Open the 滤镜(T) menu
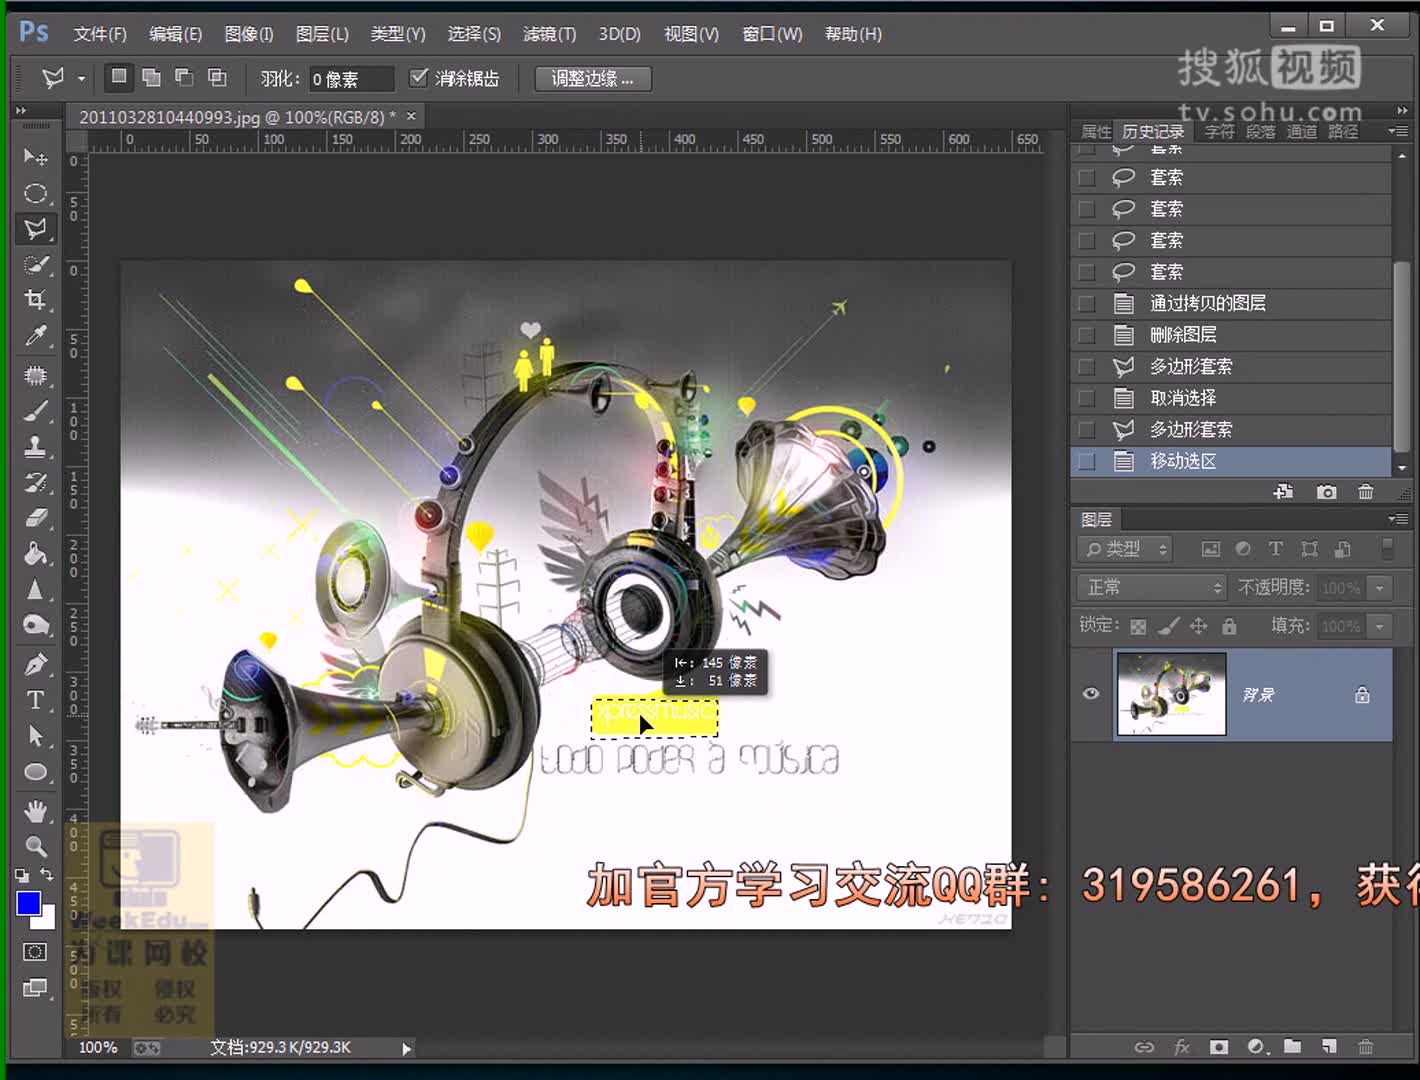1420x1080 pixels. [549, 34]
